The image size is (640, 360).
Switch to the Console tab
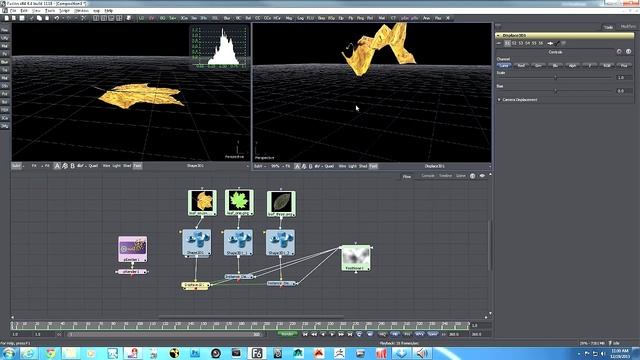(x=428, y=176)
